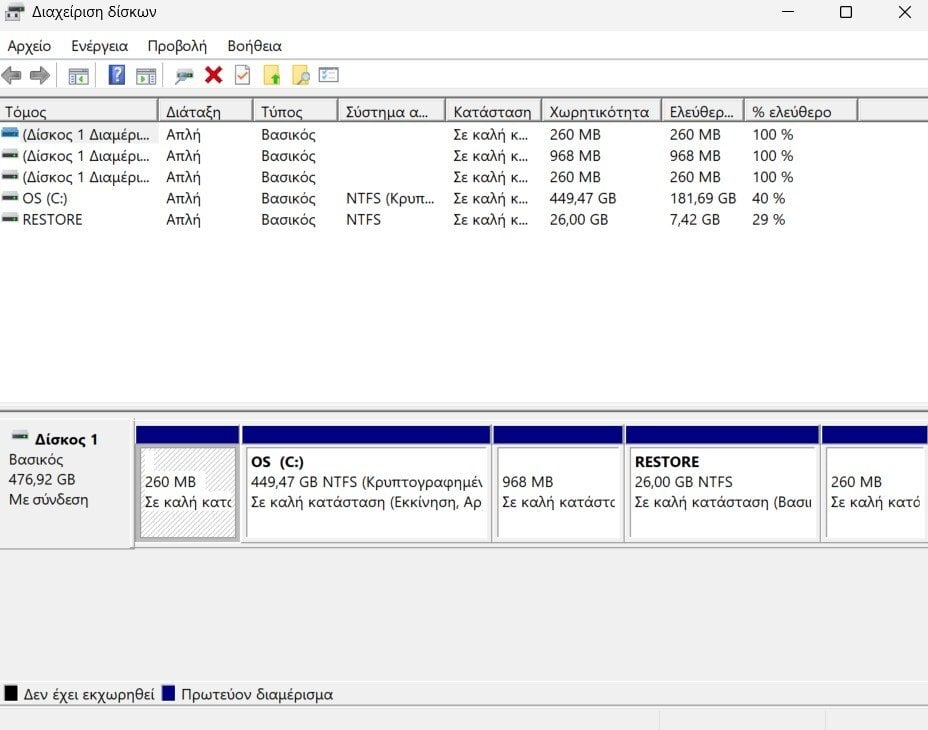
Task: Click the blue primary partition legend swatch
Action: tap(168, 693)
